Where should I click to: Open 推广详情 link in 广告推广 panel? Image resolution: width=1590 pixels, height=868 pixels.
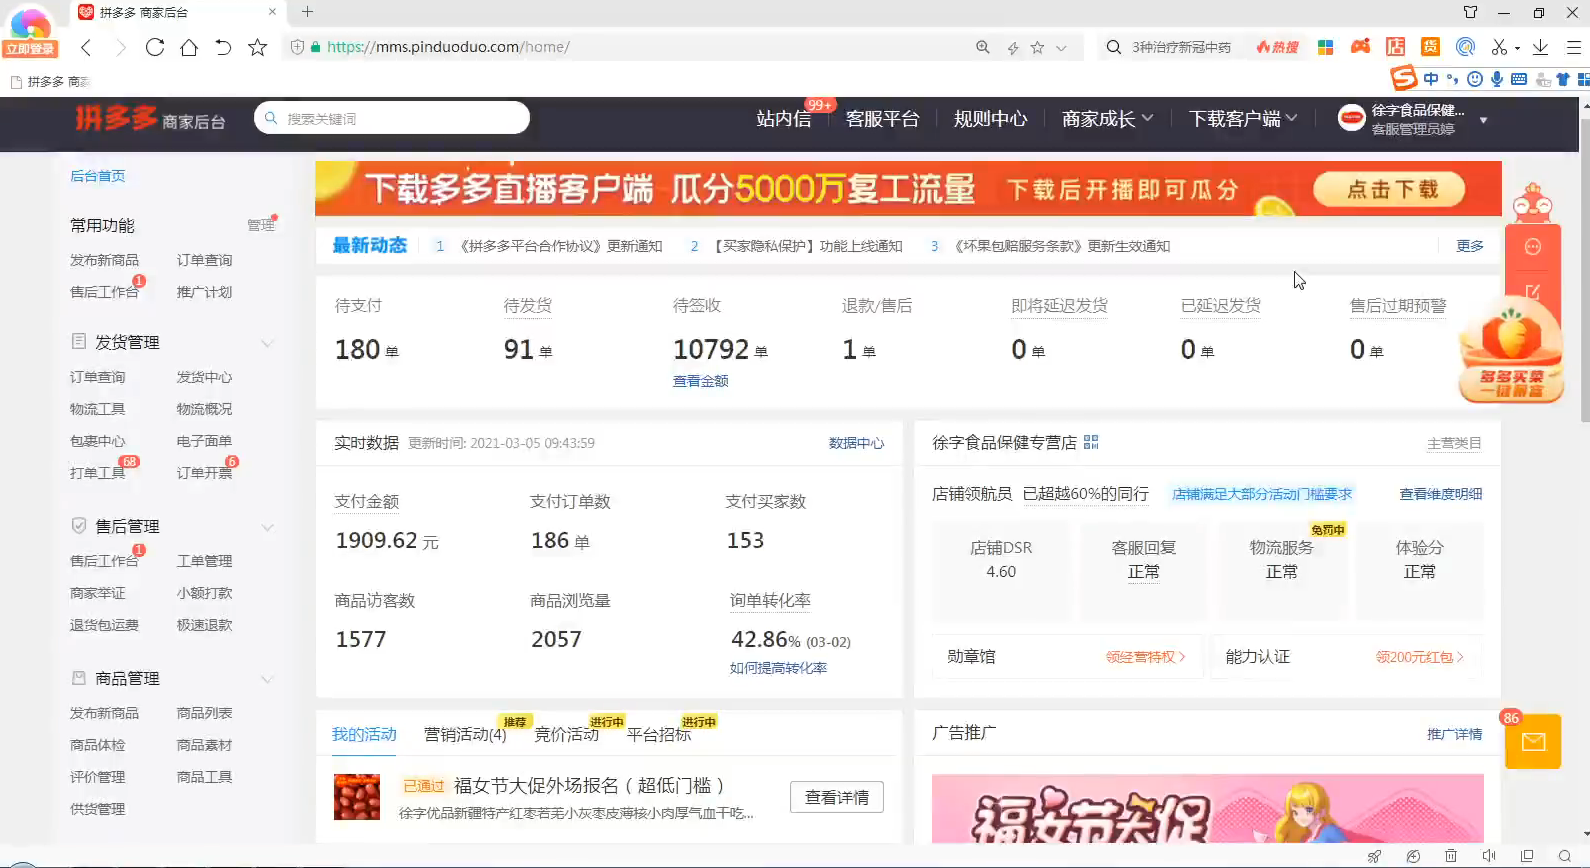(1454, 734)
